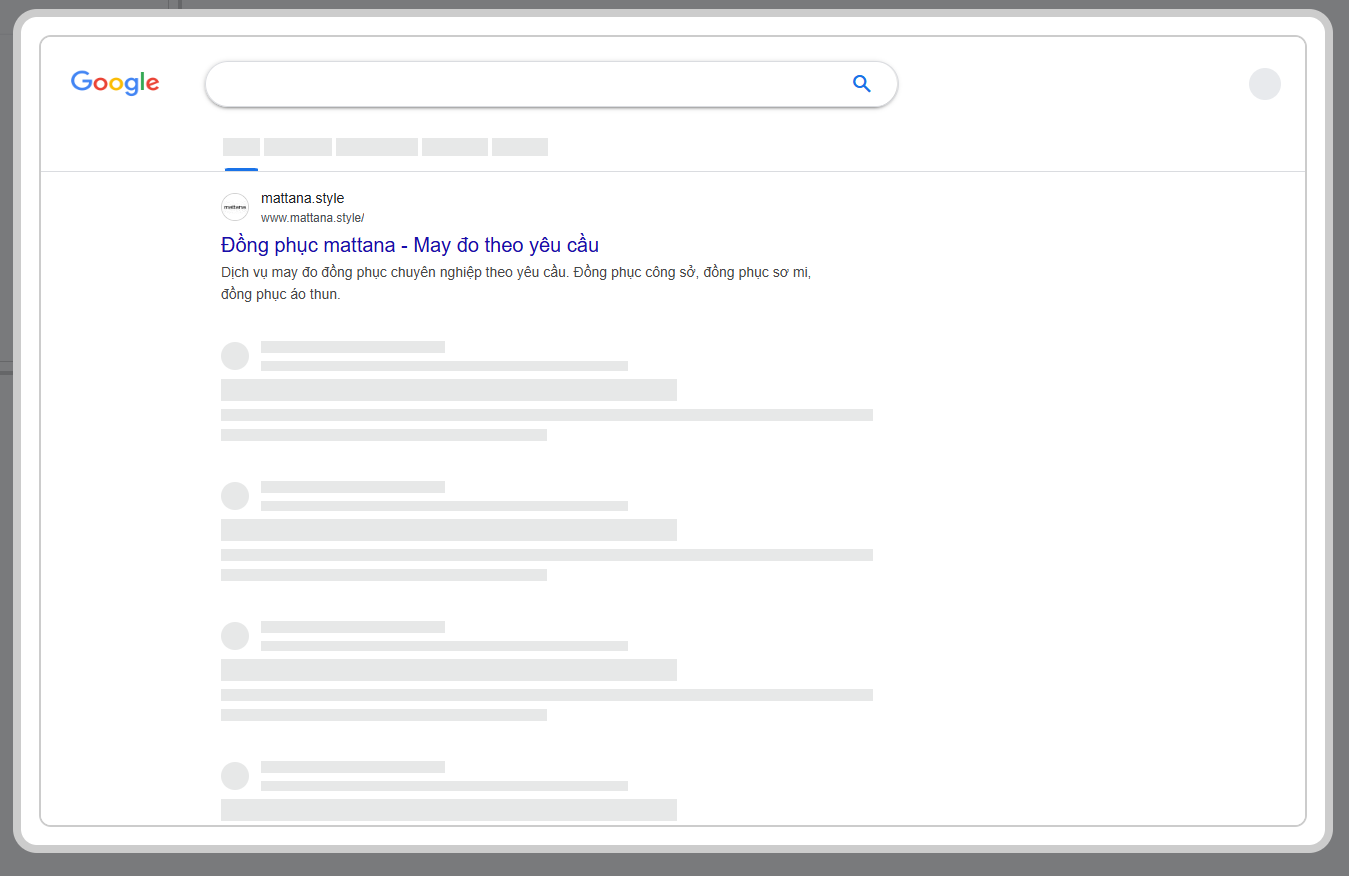Open the 'Đồng phục mattana - May đo theo yêu cầu' result
Image resolution: width=1349 pixels, height=876 pixels.
[x=410, y=245]
